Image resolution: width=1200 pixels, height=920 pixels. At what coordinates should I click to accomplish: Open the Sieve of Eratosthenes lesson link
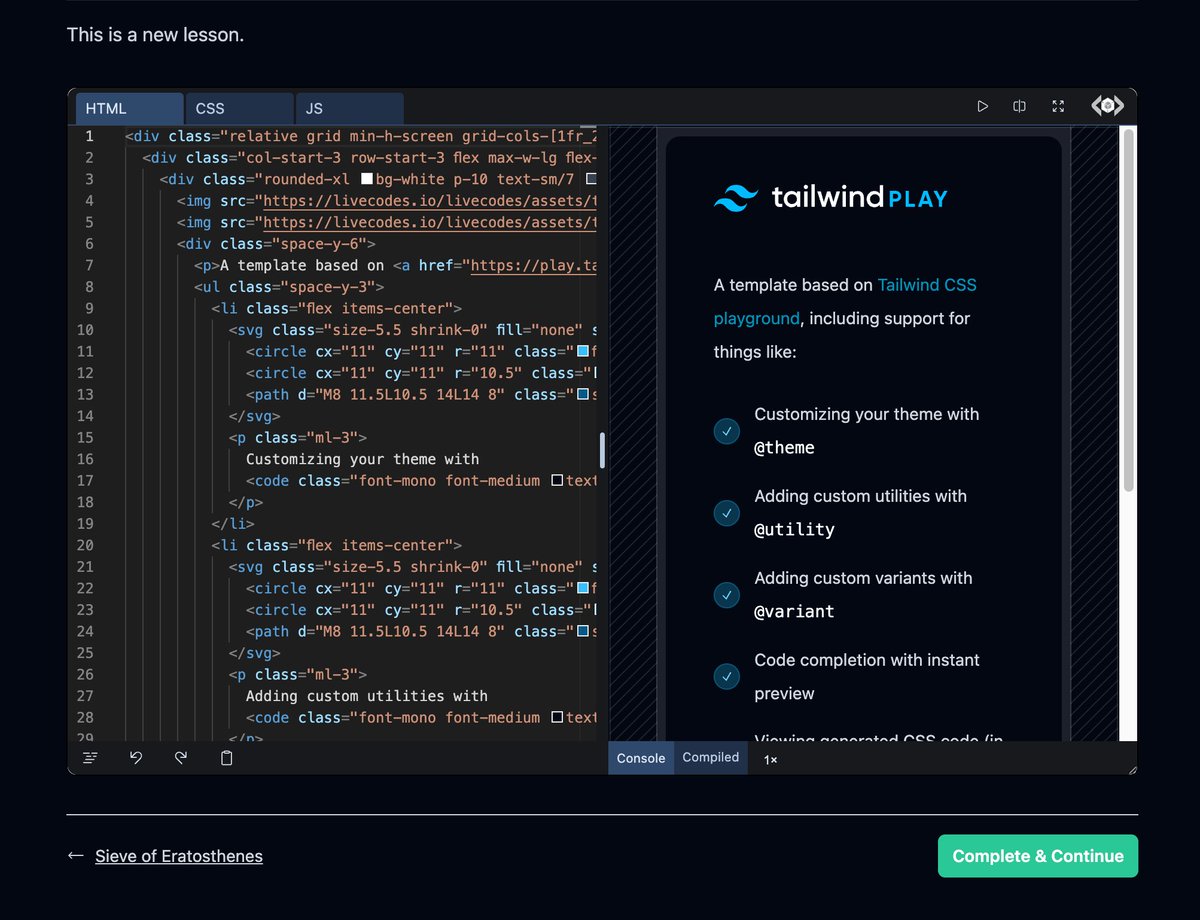tap(178, 856)
